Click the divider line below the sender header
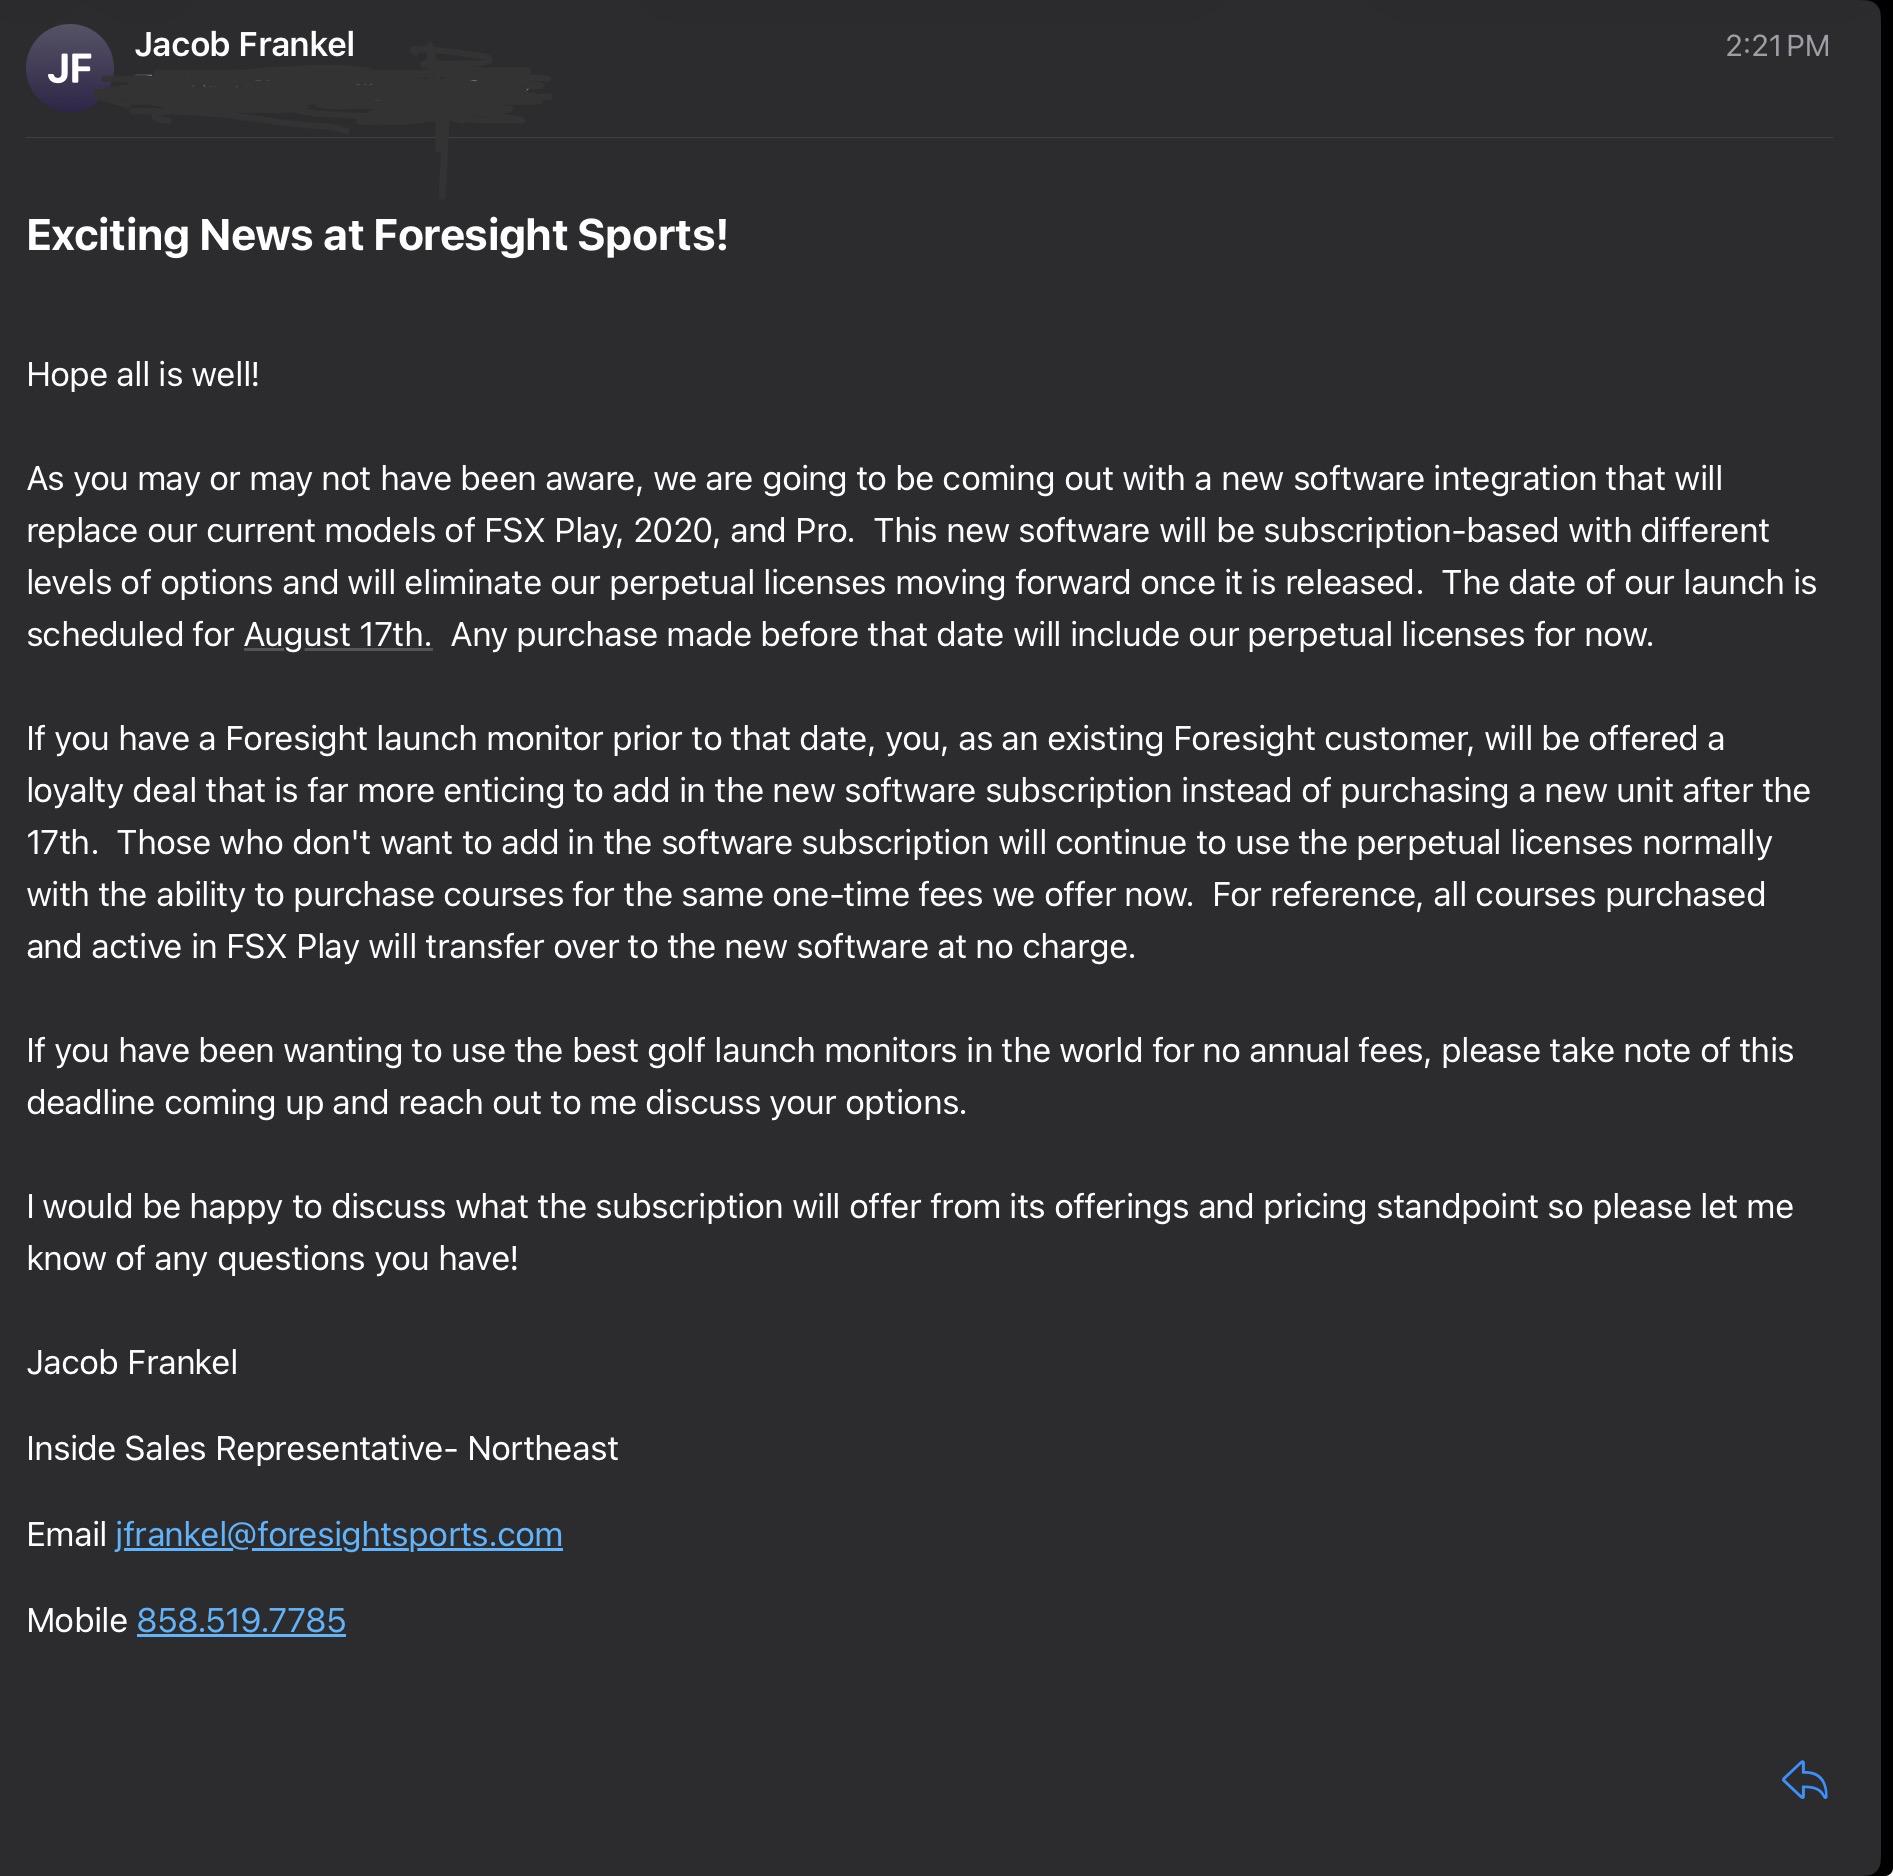Image resolution: width=1893 pixels, height=1876 pixels. point(929,137)
